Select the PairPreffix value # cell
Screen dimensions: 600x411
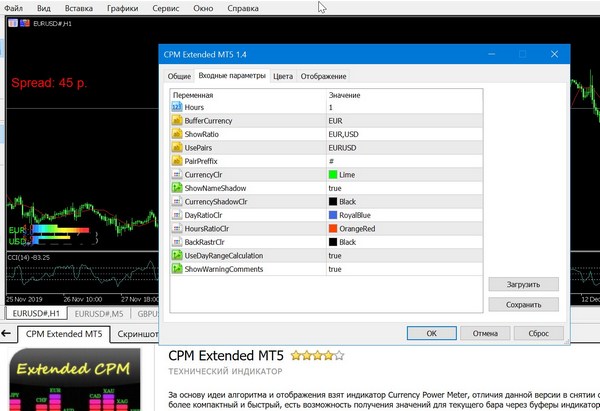click(x=404, y=161)
